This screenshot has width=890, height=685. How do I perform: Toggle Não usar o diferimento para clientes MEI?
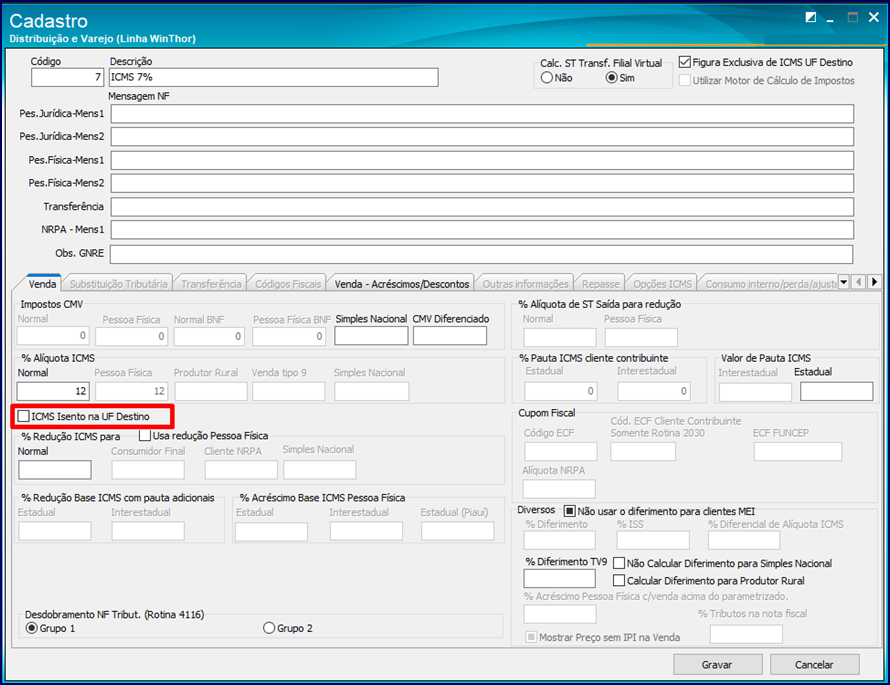pos(569,511)
